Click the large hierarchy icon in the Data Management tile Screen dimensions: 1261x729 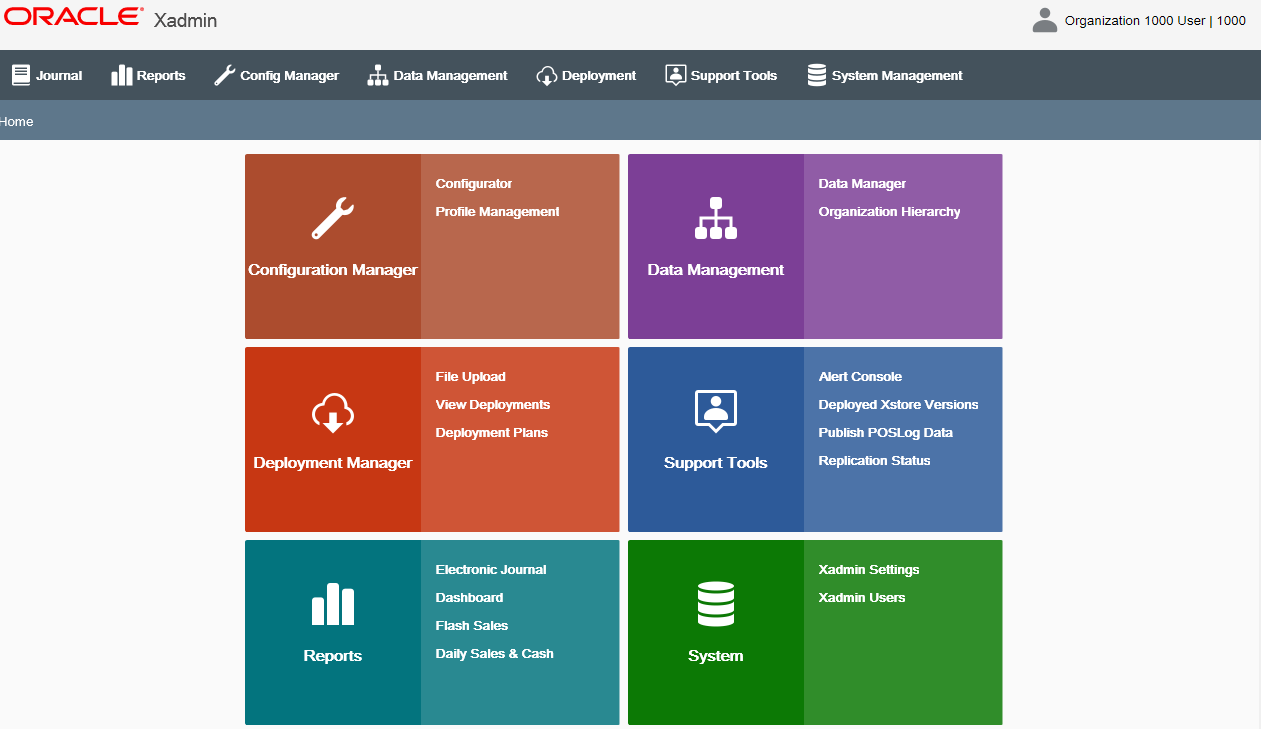click(716, 218)
